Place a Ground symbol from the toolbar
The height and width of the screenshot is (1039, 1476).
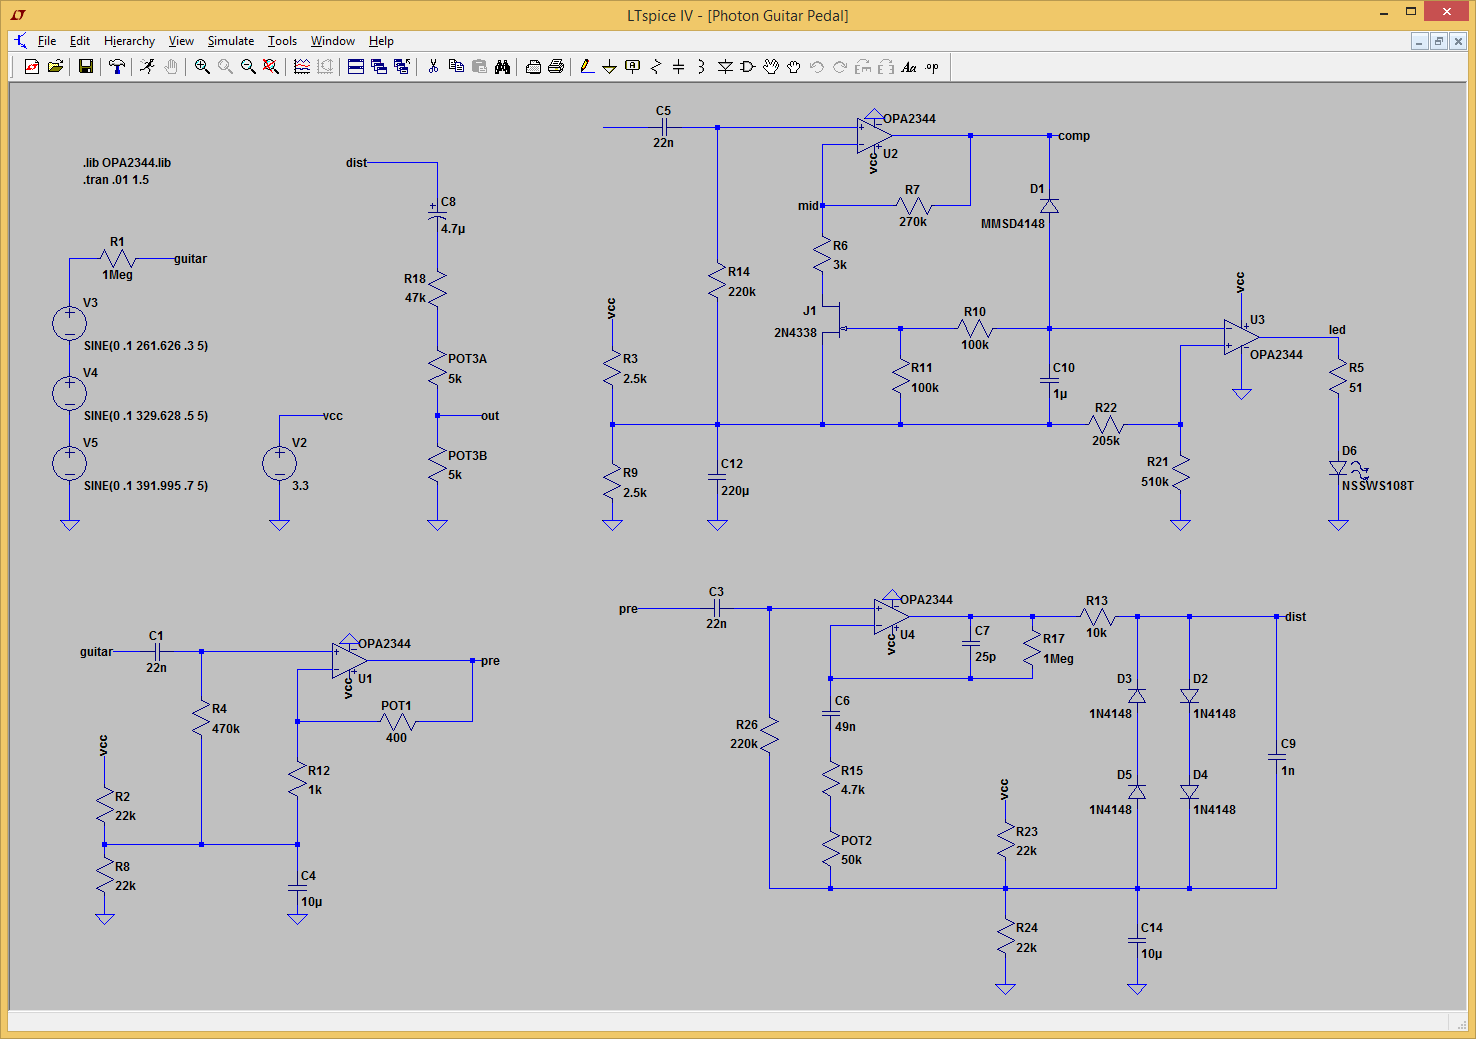click(609, 67)
